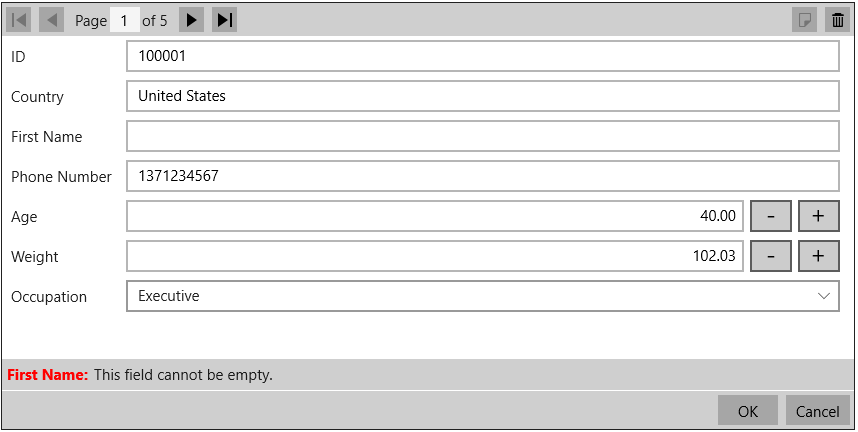Decrease Weight with minus button
Viewport: 858px width, 432px height.
tap(770, 256)
